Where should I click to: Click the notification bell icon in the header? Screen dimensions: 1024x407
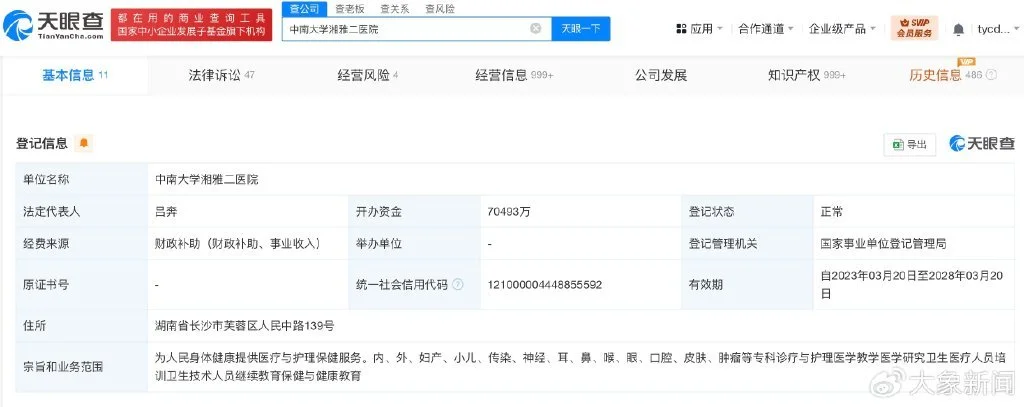tap(958, 29)
